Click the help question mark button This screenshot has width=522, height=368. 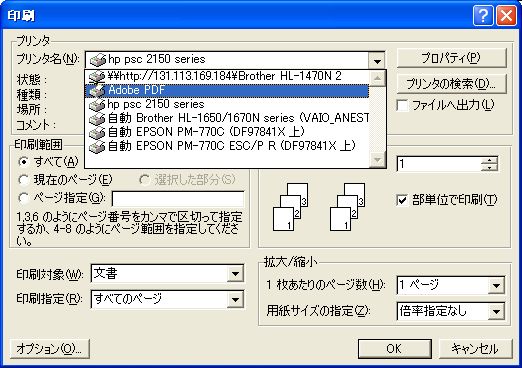(483, 15)
